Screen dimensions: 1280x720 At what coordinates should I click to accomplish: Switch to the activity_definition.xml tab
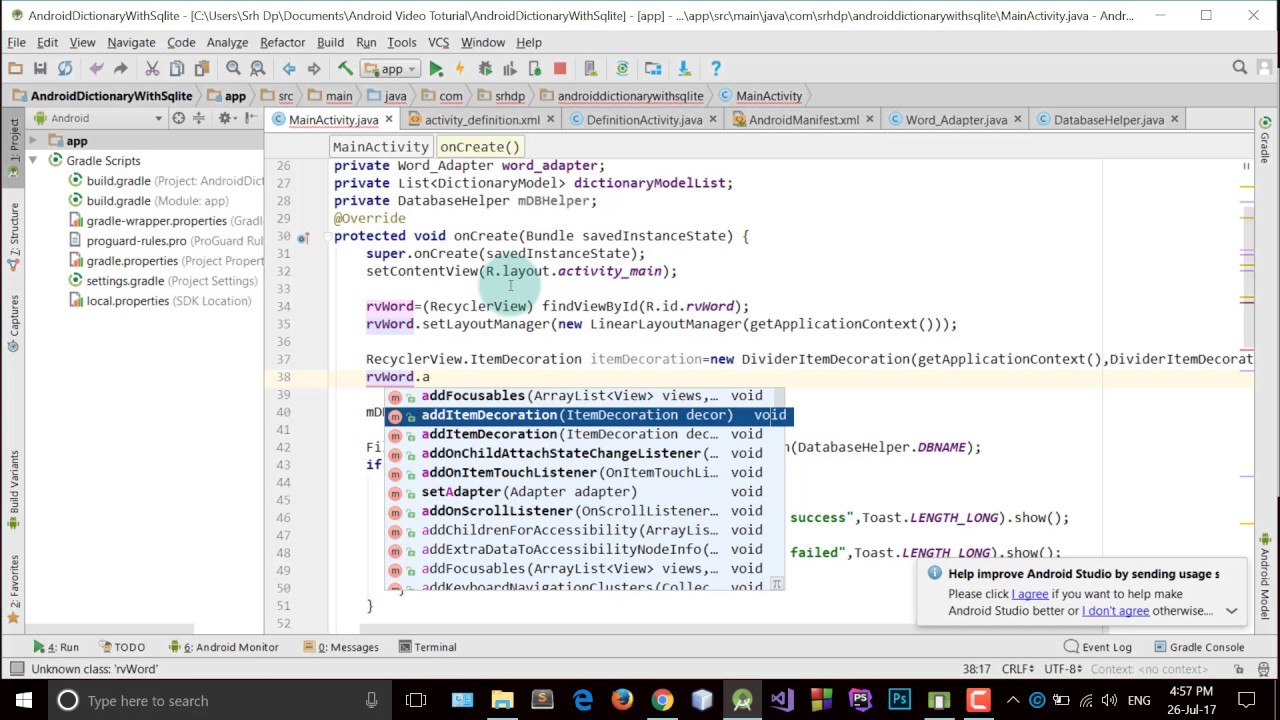(482, 119)
